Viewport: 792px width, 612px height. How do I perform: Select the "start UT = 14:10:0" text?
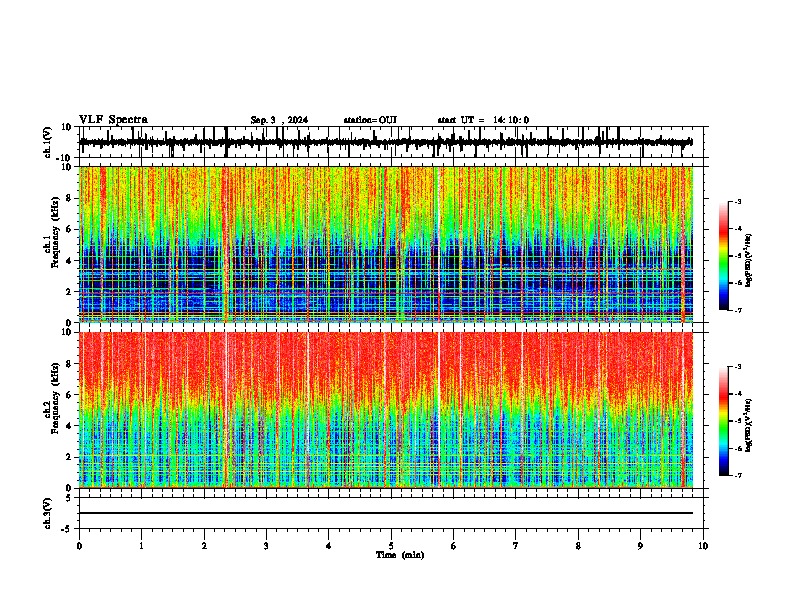[x=483, y=120]
